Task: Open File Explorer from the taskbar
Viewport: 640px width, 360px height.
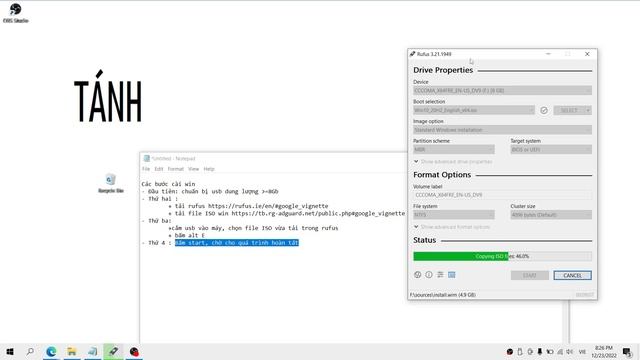Action: point(72,351)
